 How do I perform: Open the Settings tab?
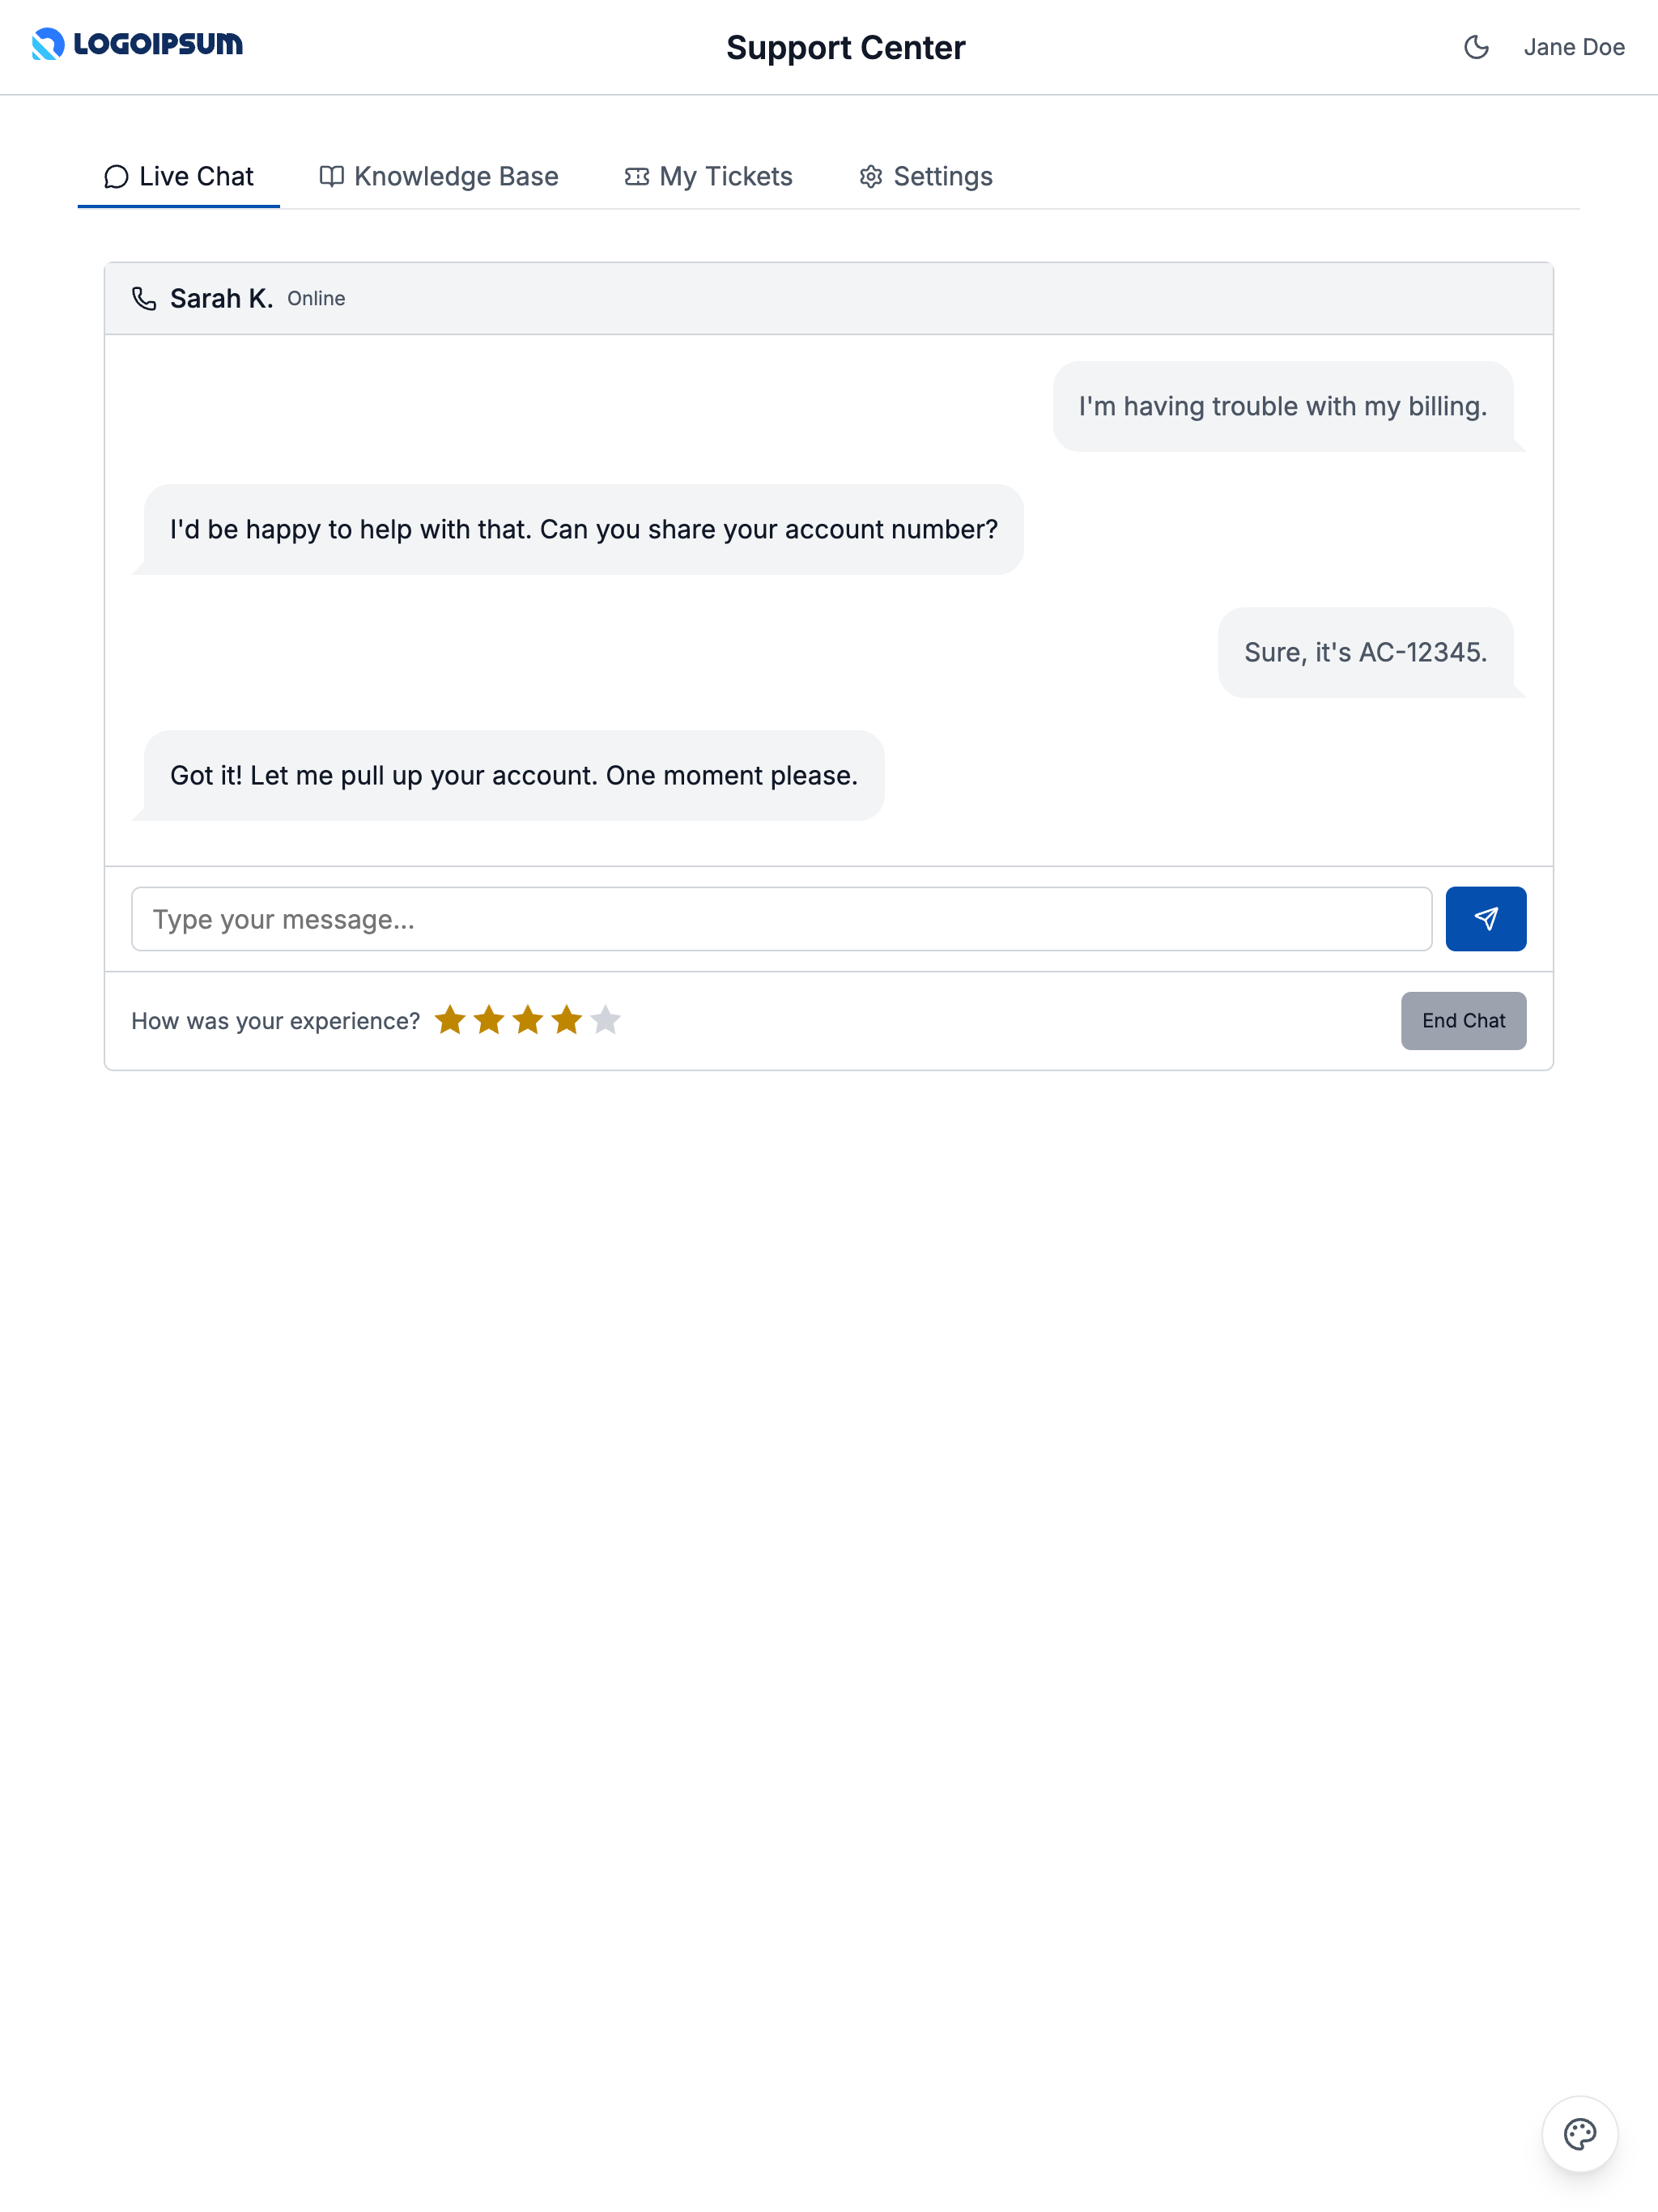[x=925, y=177]
